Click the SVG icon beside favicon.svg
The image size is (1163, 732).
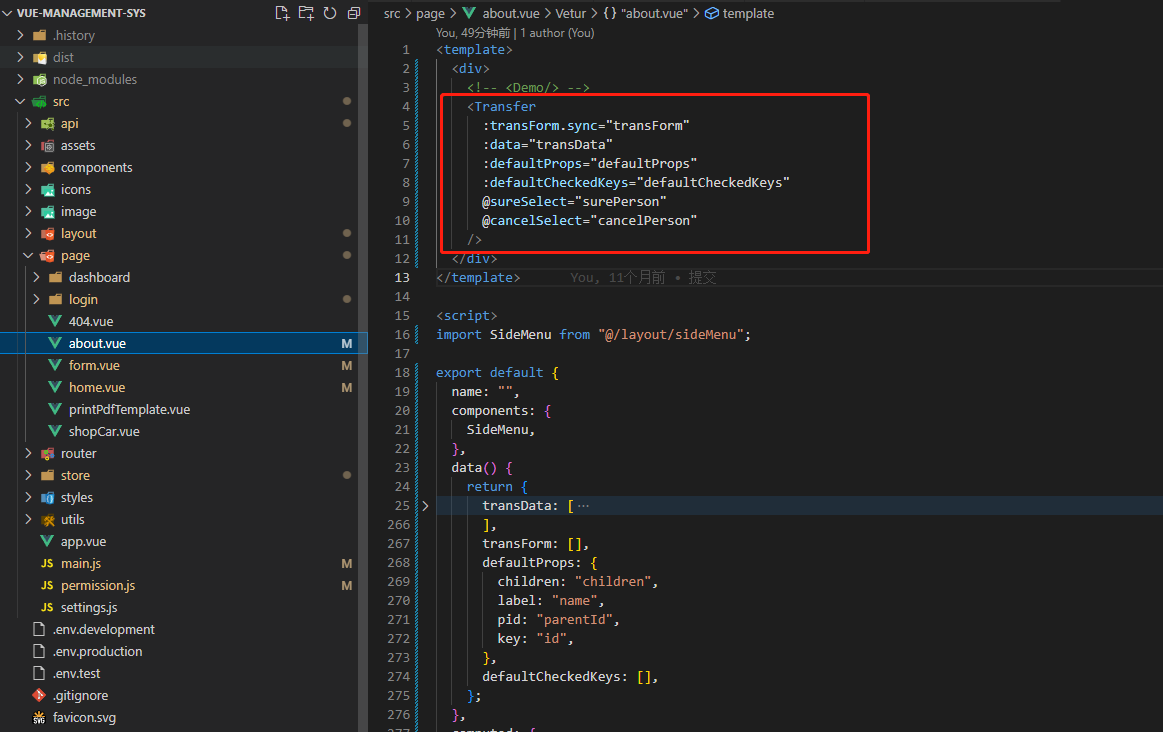39,717
